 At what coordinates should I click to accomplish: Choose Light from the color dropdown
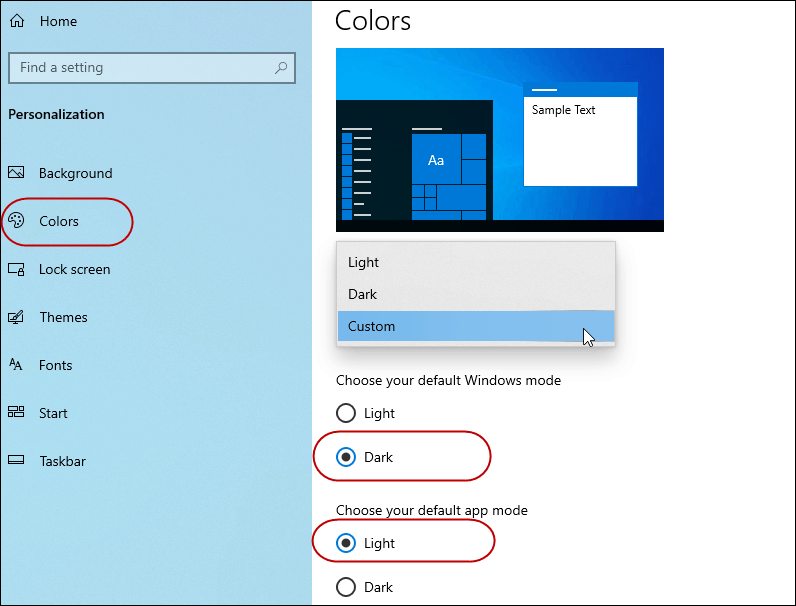476,262
